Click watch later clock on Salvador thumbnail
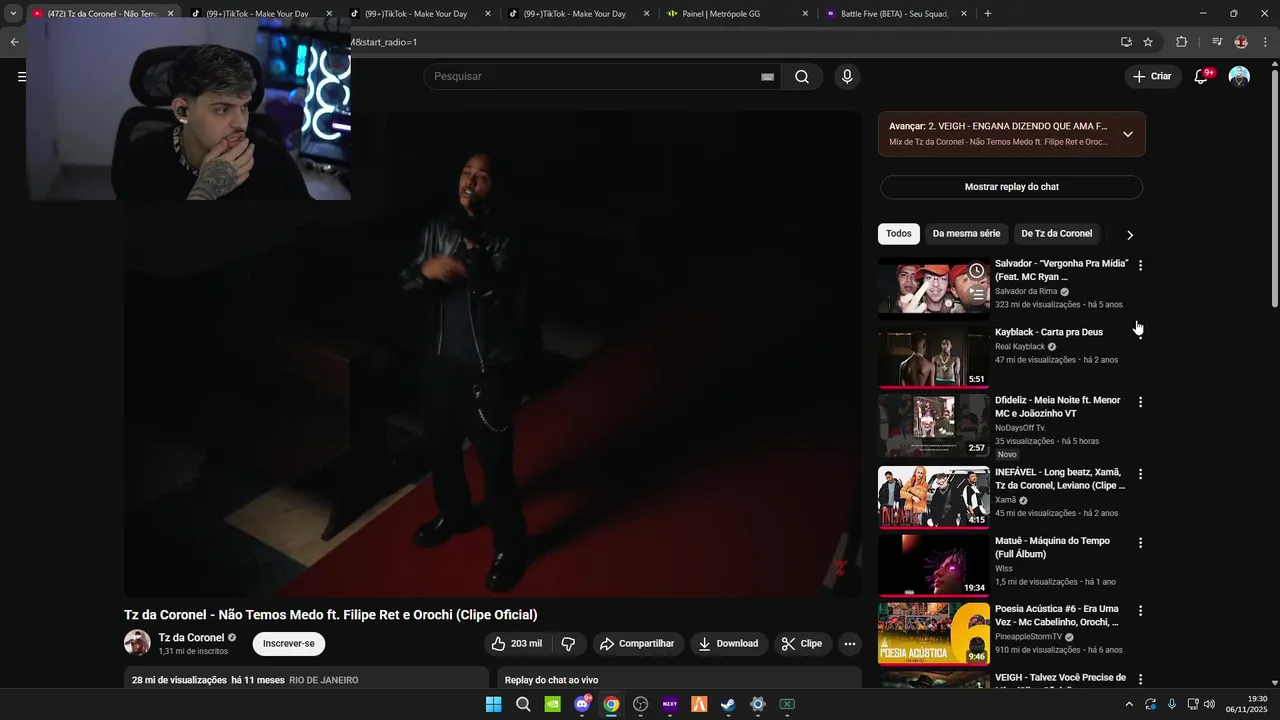The height and width of the screenshot is (720, 1280). pyautogui.click(x=976, y=271)
